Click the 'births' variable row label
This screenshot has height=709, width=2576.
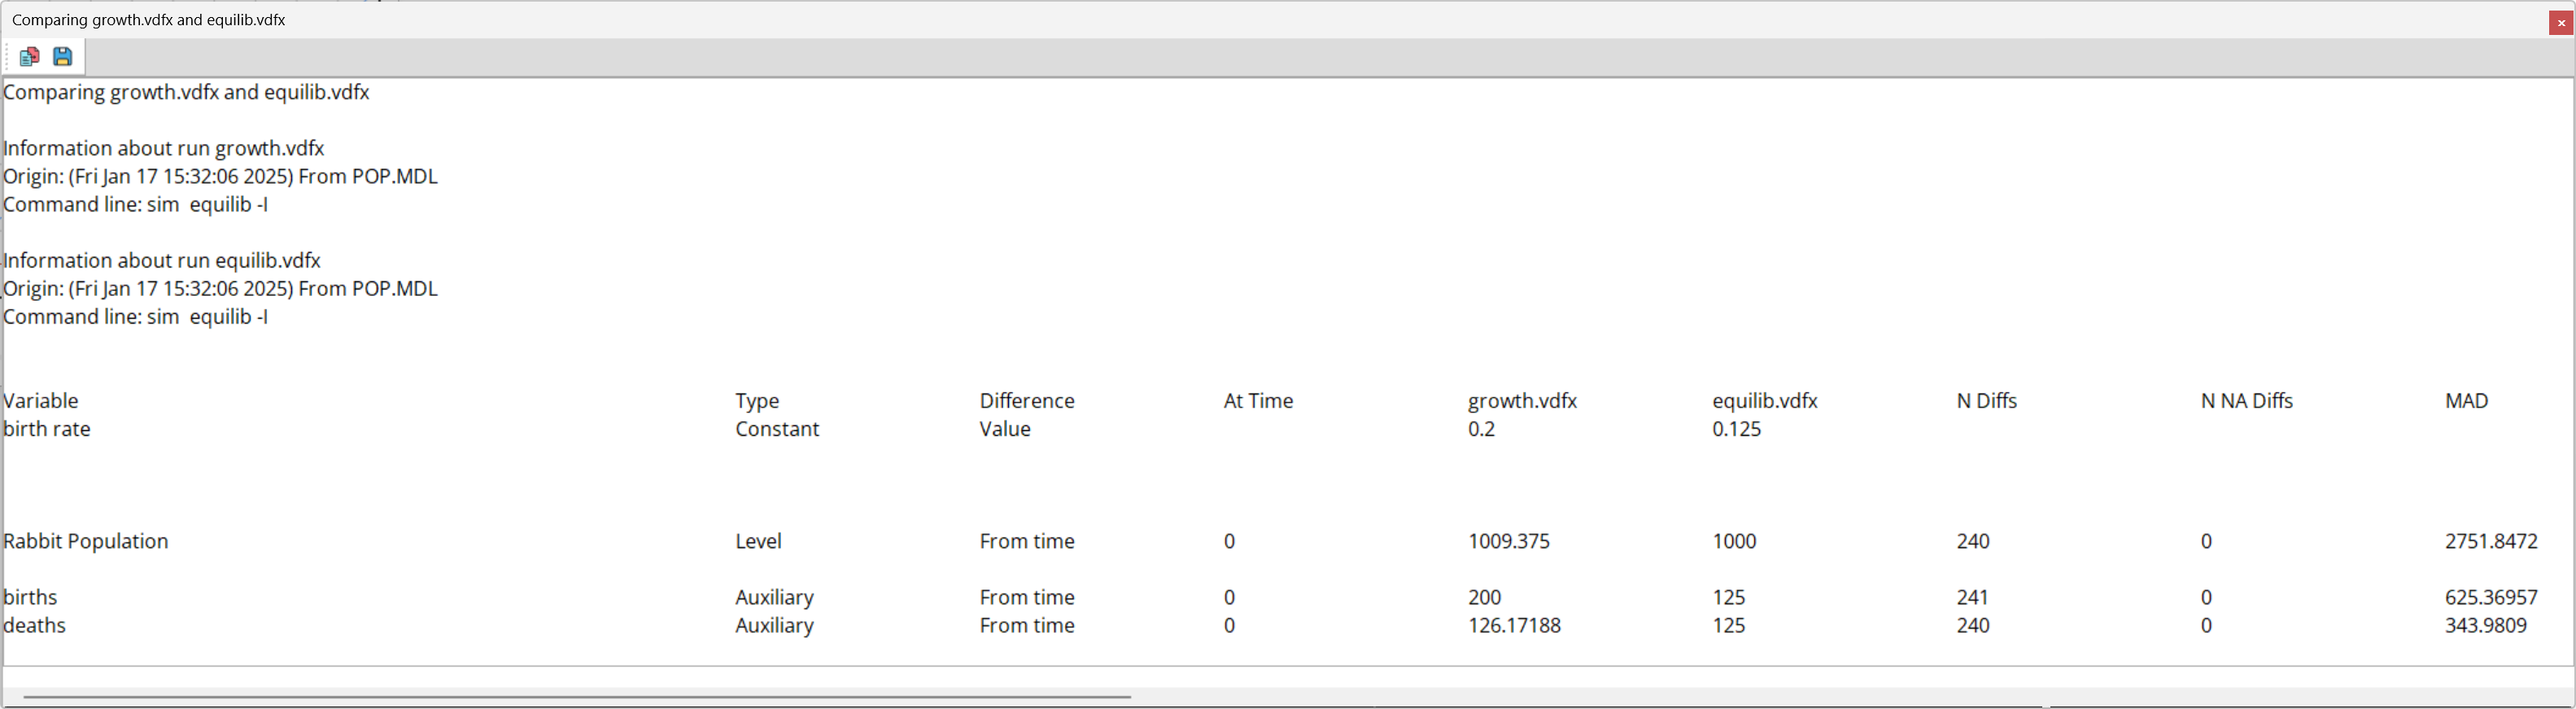pos(31,597)
